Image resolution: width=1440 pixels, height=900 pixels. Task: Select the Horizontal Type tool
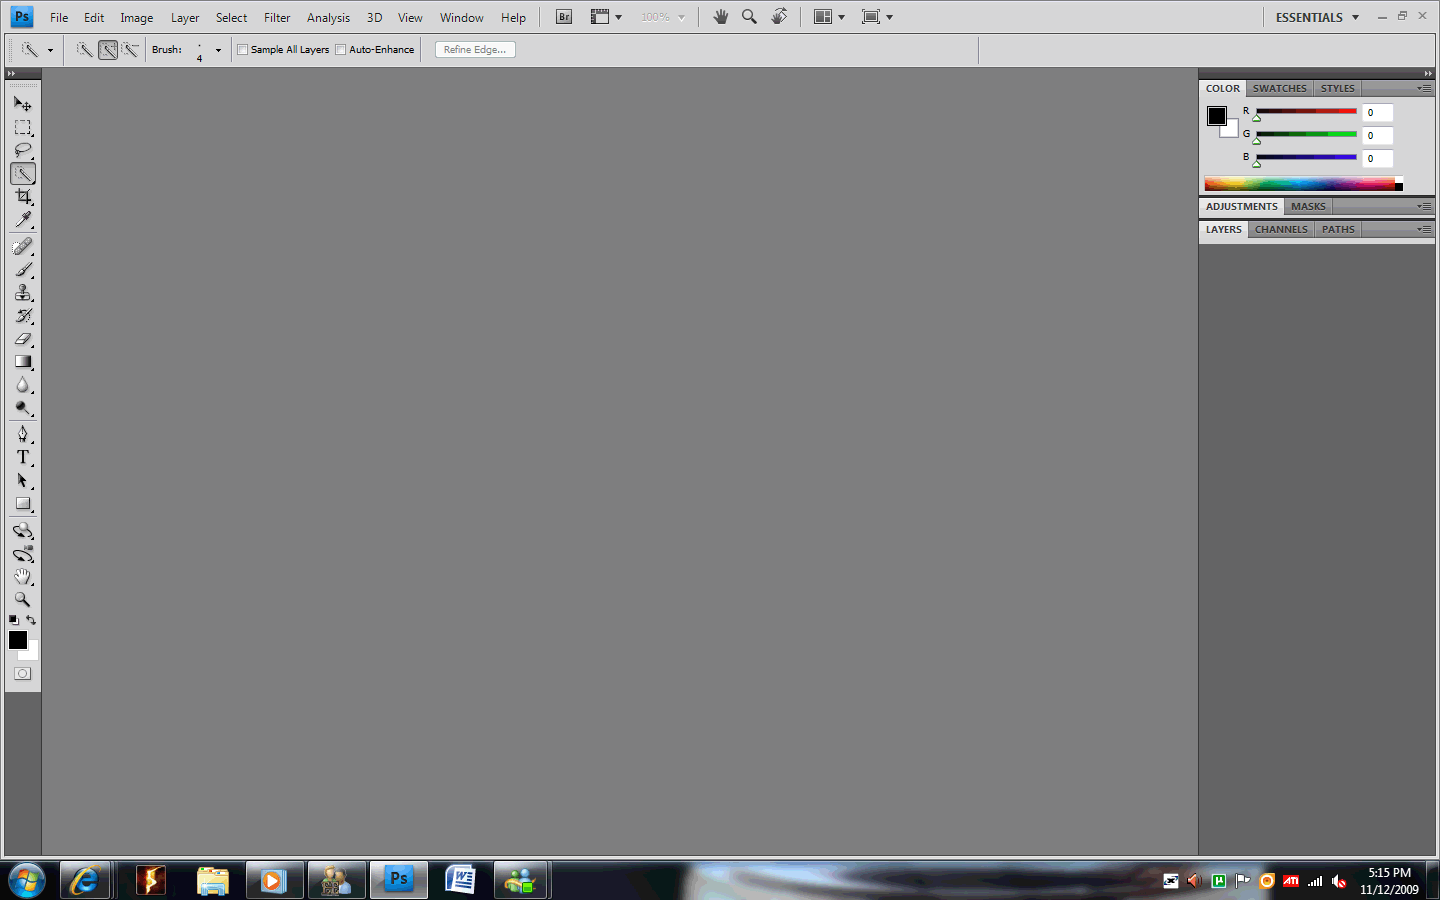tap(22, 457)
